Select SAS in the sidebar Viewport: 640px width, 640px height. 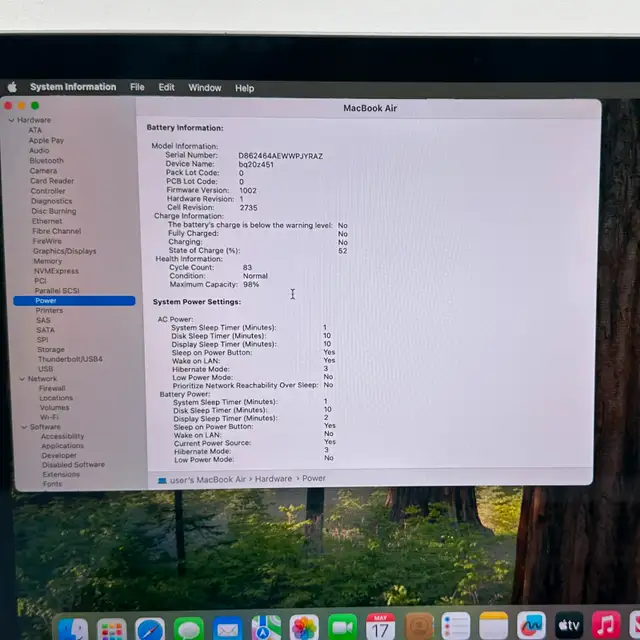[x=43, y=320]
